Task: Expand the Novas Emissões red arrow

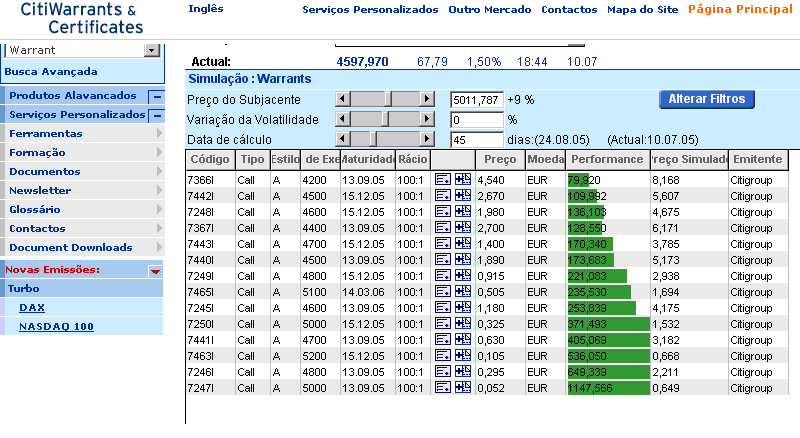Action: point(155,270)
